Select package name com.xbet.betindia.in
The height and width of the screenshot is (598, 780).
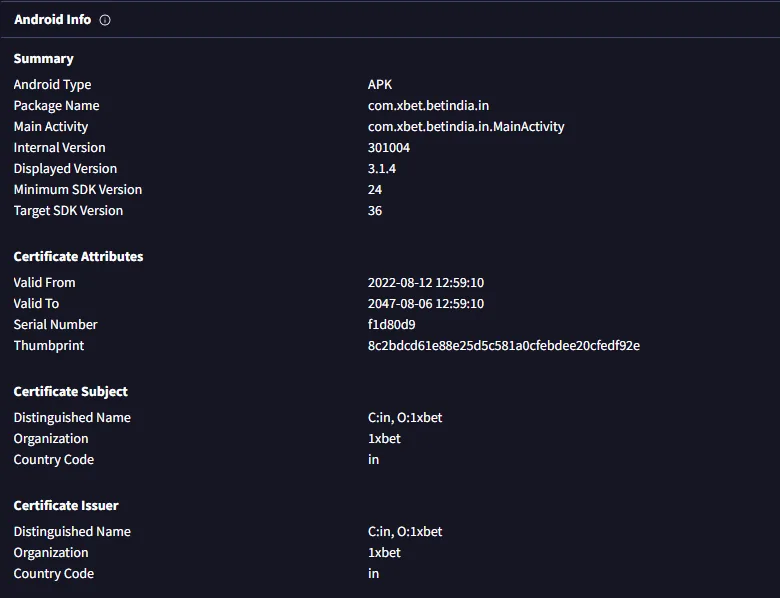[x=428, y=105]
